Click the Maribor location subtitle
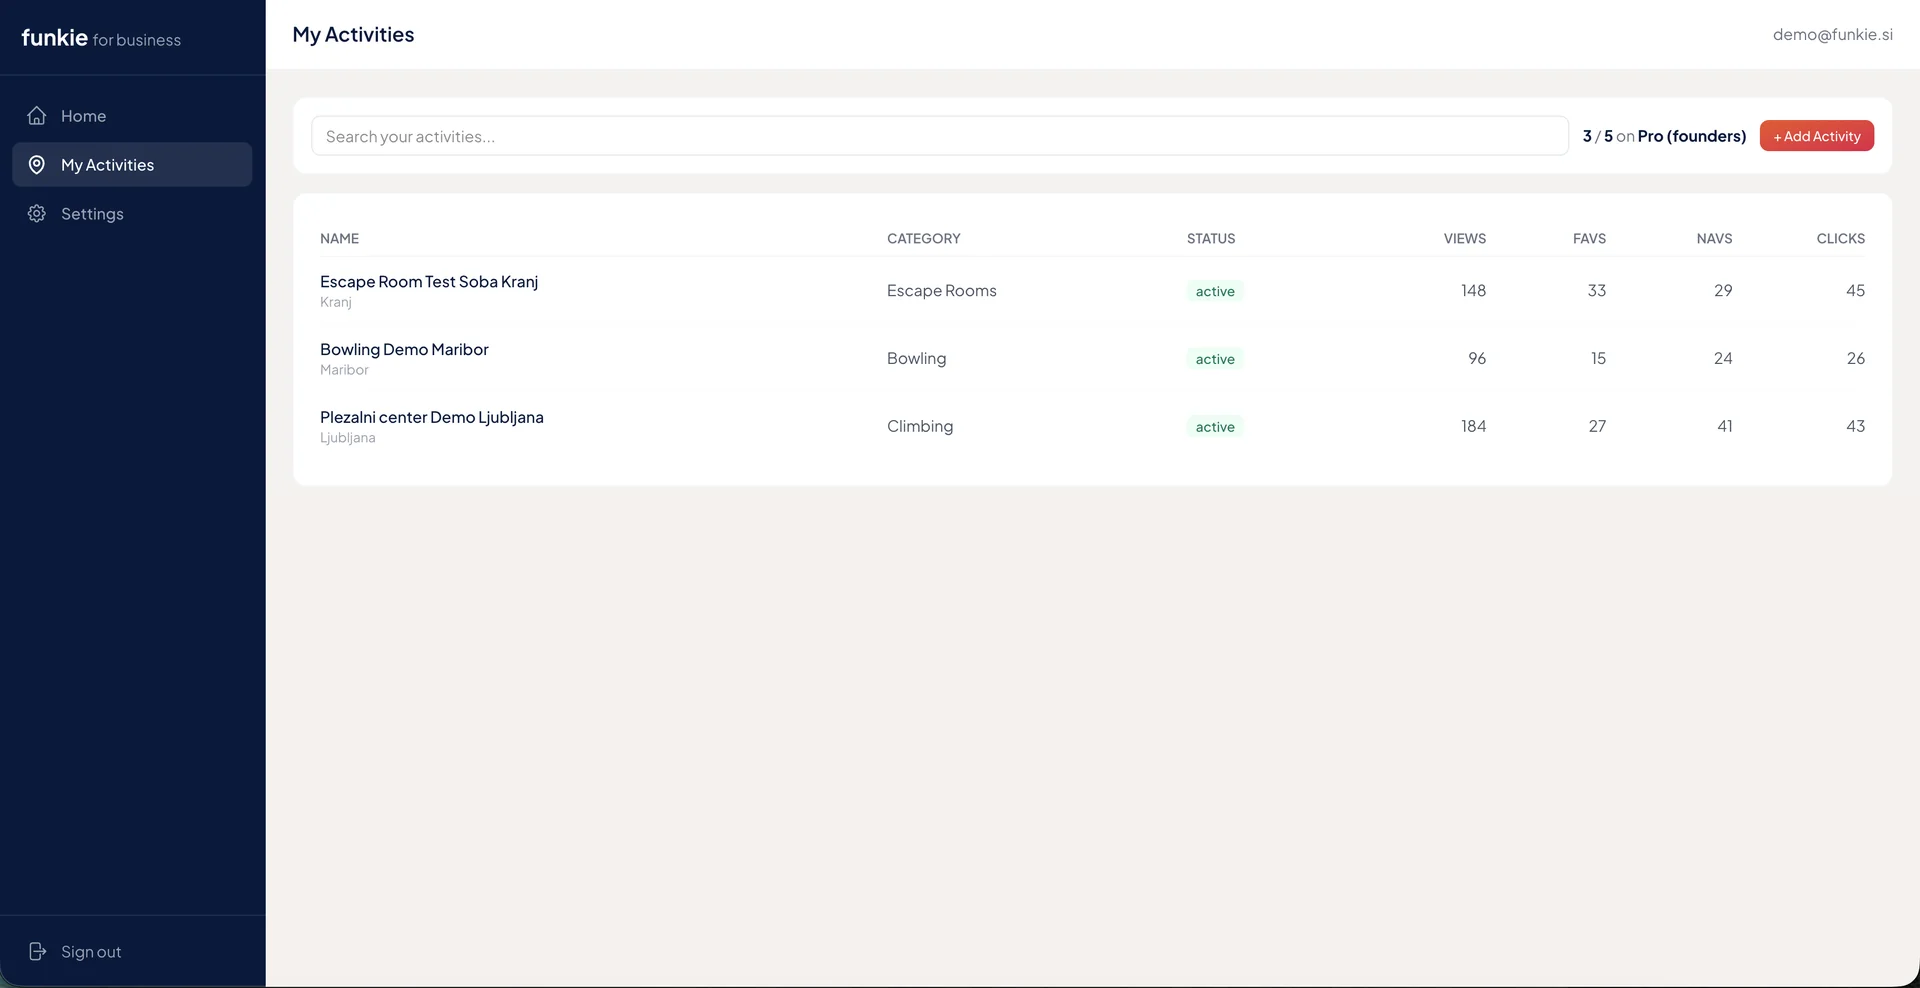This screenshot has width=1920, height=988. click(344, 370)
